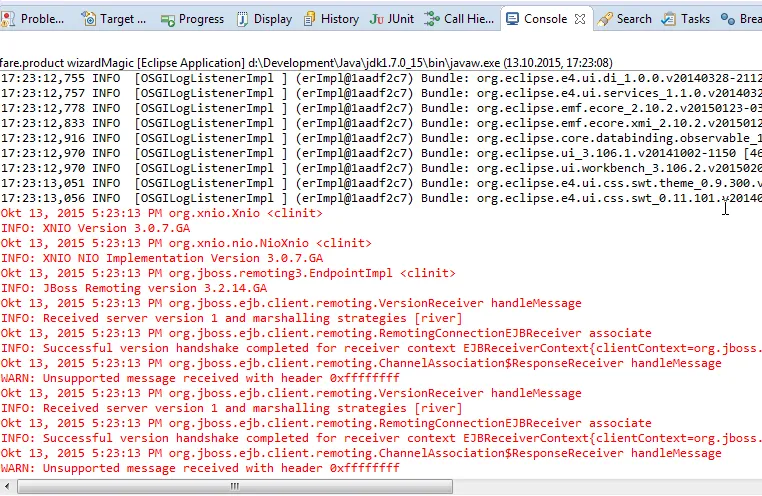The image size is (762, 496).
Task: Click the log line stamped 17:23:12,833
Action: click(x=381, y=123)
